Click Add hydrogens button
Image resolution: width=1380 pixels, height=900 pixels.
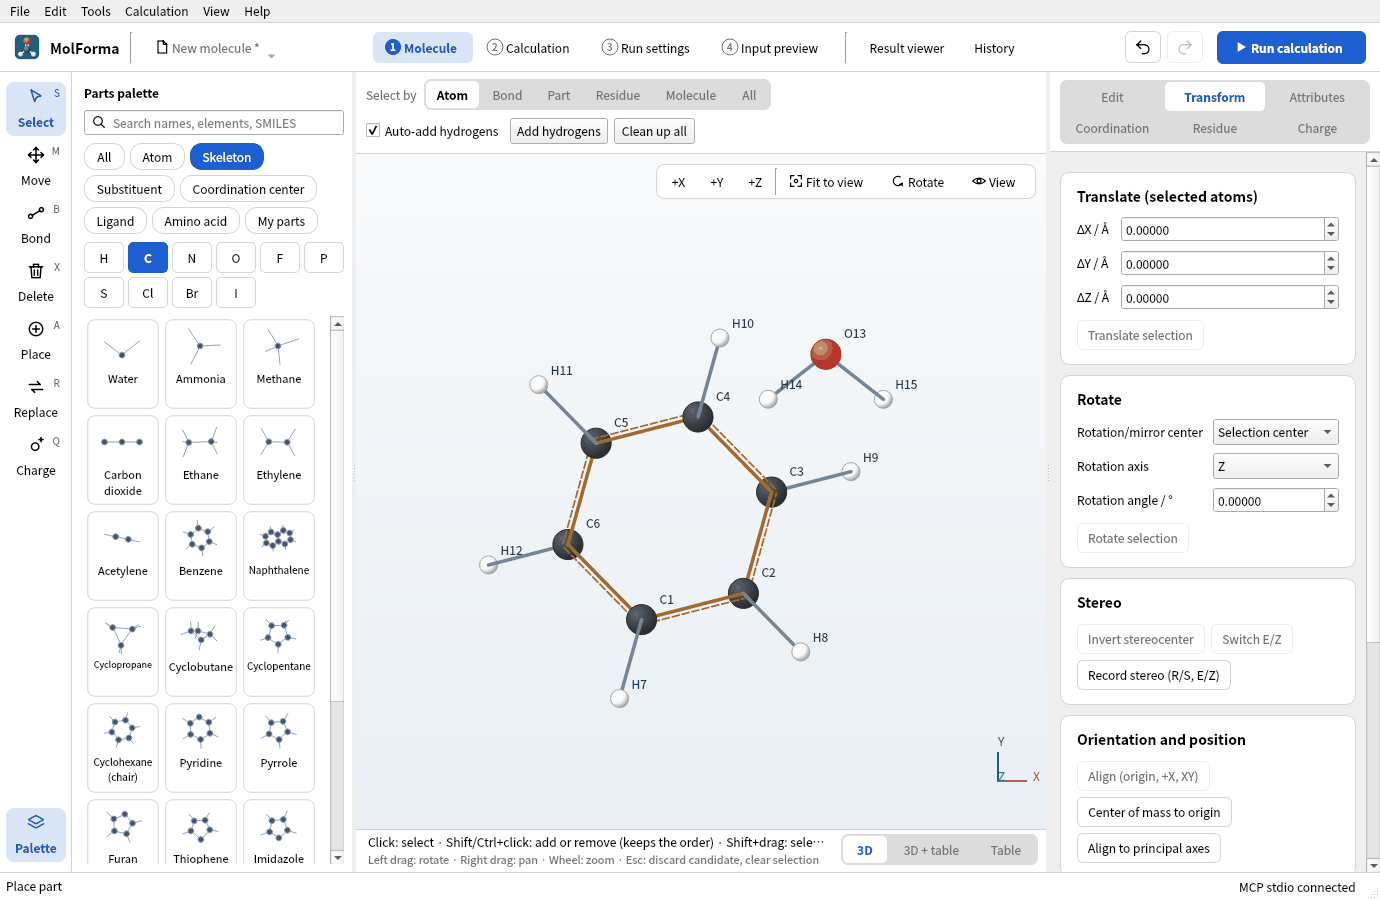coord(559,131)
